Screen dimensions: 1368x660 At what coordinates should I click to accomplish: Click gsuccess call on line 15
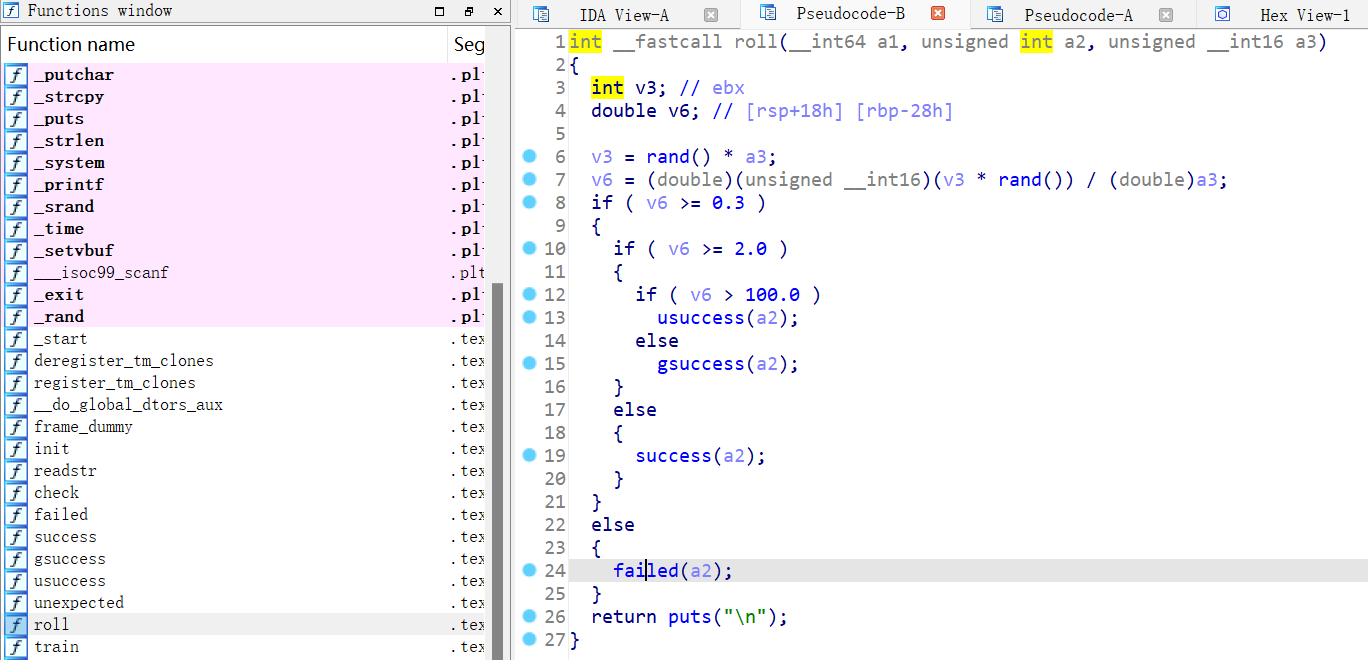(x=701, y=364)
